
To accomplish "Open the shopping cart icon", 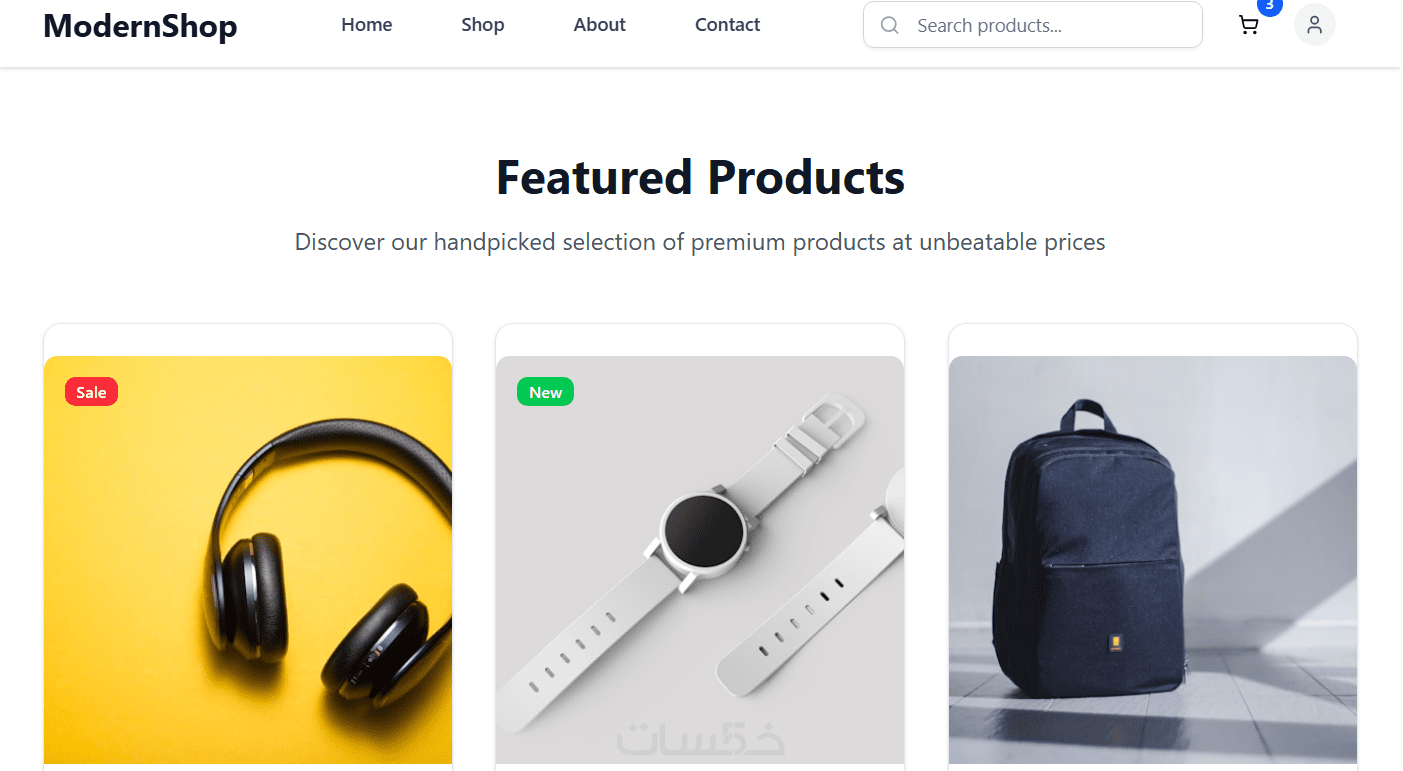I will click(x=1248, y=25).
